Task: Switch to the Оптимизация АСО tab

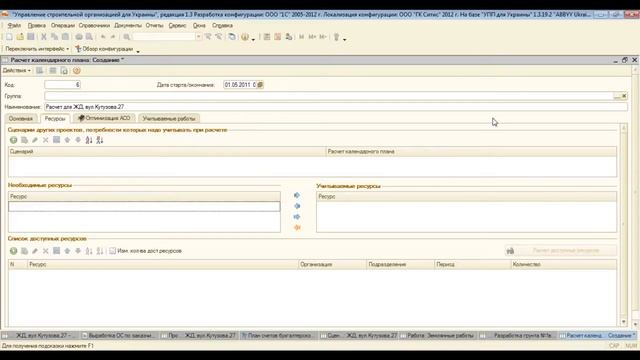Action: 104,118
